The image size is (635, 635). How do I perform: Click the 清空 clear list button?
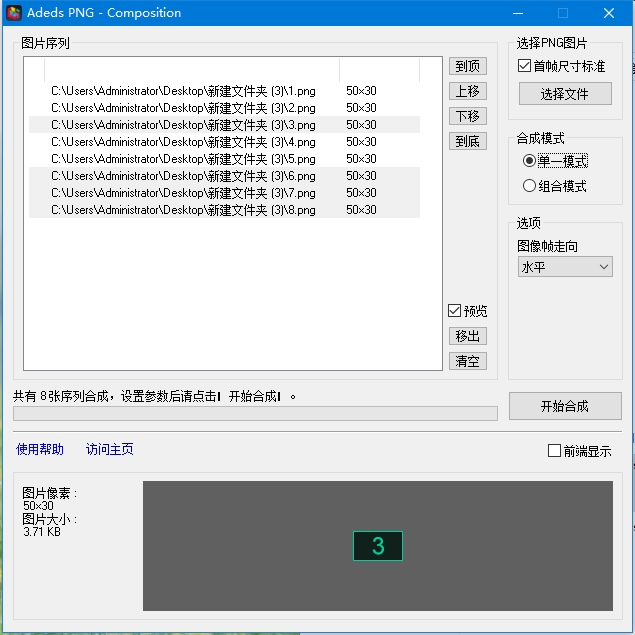coord(467,361)
